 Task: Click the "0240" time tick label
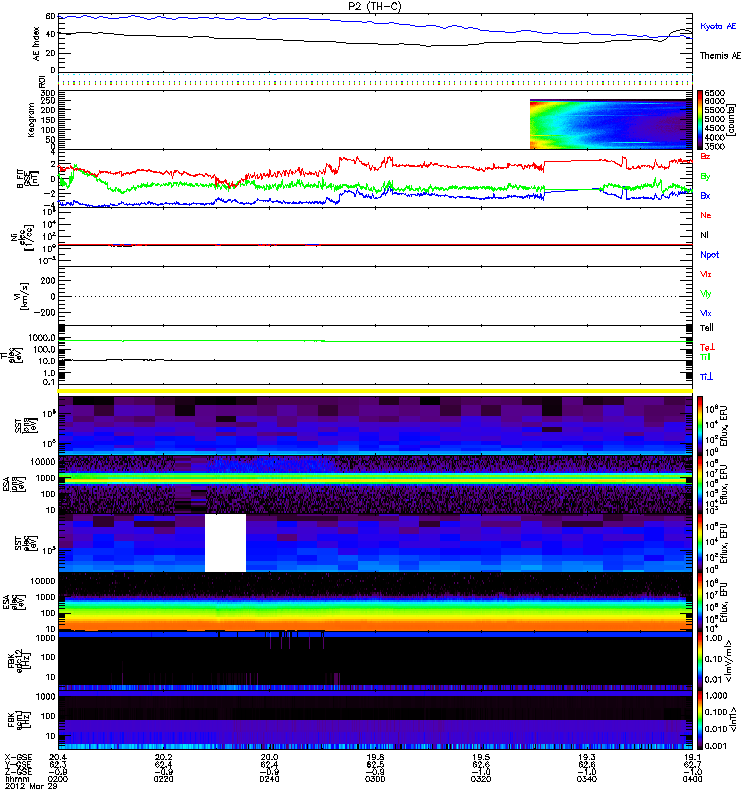pyautogui.click(x=269, y=779)
